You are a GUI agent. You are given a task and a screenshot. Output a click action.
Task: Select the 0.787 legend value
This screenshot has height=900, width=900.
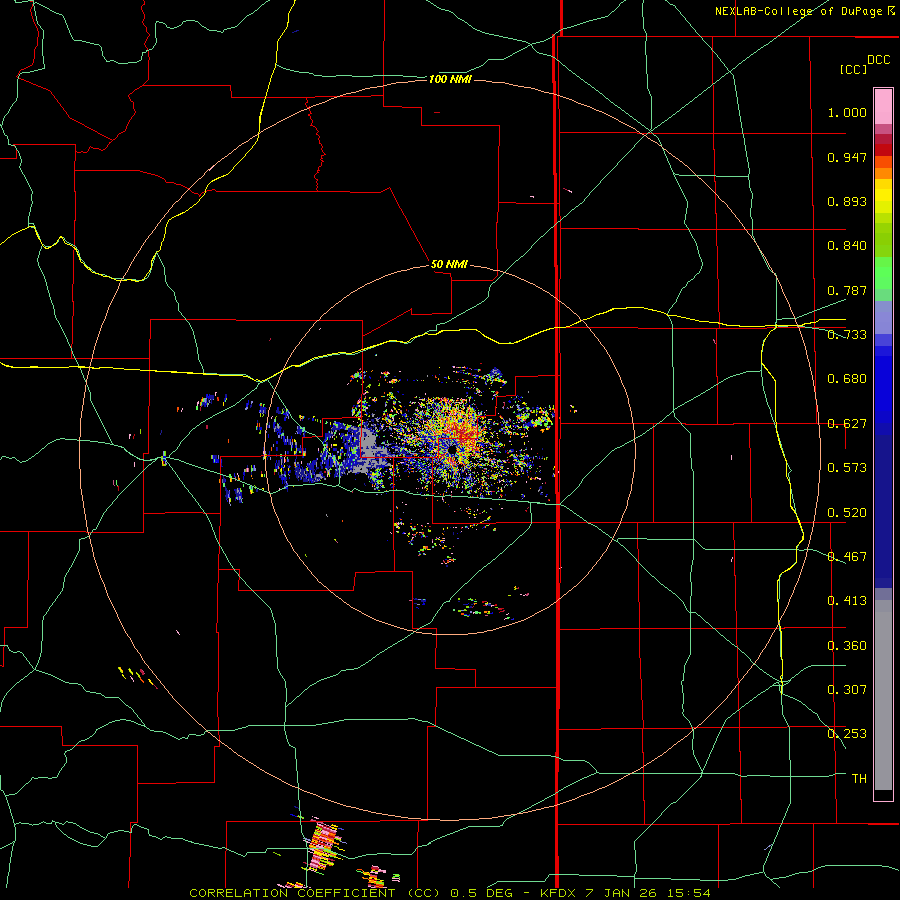point(847,290)
